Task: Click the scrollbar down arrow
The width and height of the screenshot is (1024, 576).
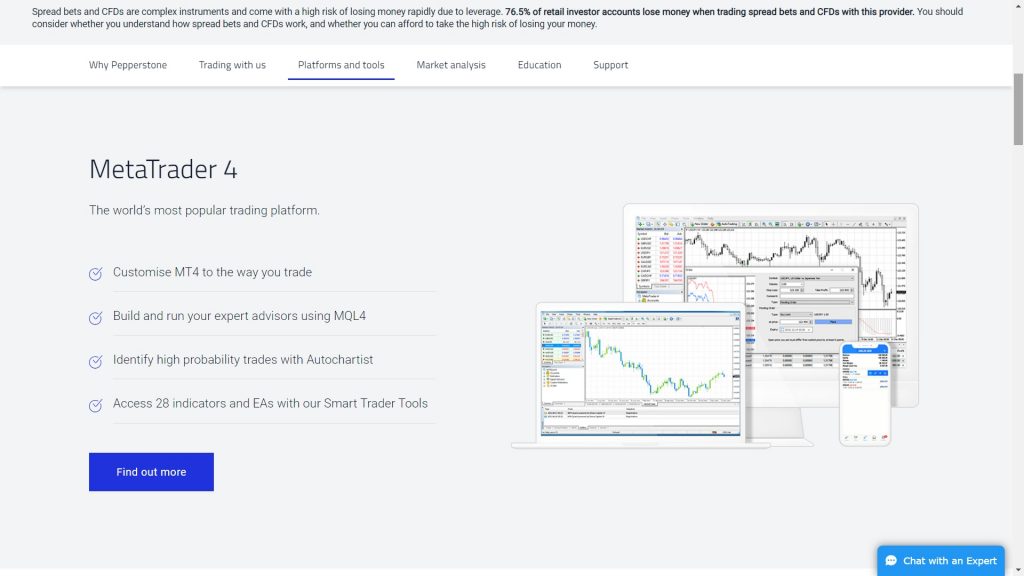Action: click(x=1018, y=570)
